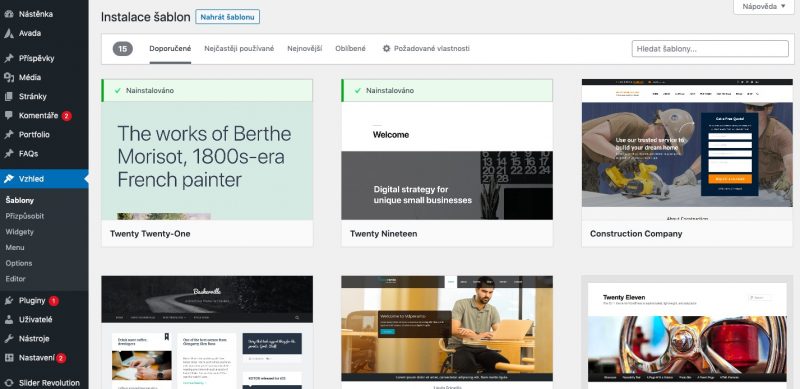Viewport: 800px width, 389px height.
Task: Click the Slider Revolution refresh icon
Action: click(9, 383)
